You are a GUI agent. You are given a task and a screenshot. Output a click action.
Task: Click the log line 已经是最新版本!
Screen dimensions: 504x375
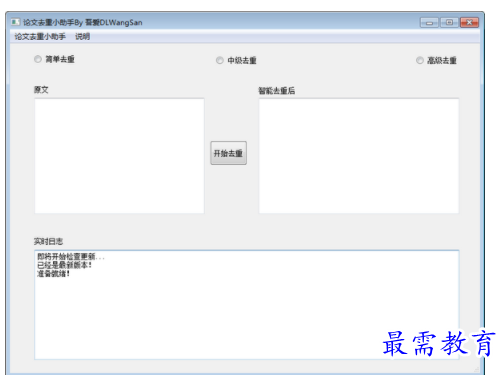click(x=64, y=265)
